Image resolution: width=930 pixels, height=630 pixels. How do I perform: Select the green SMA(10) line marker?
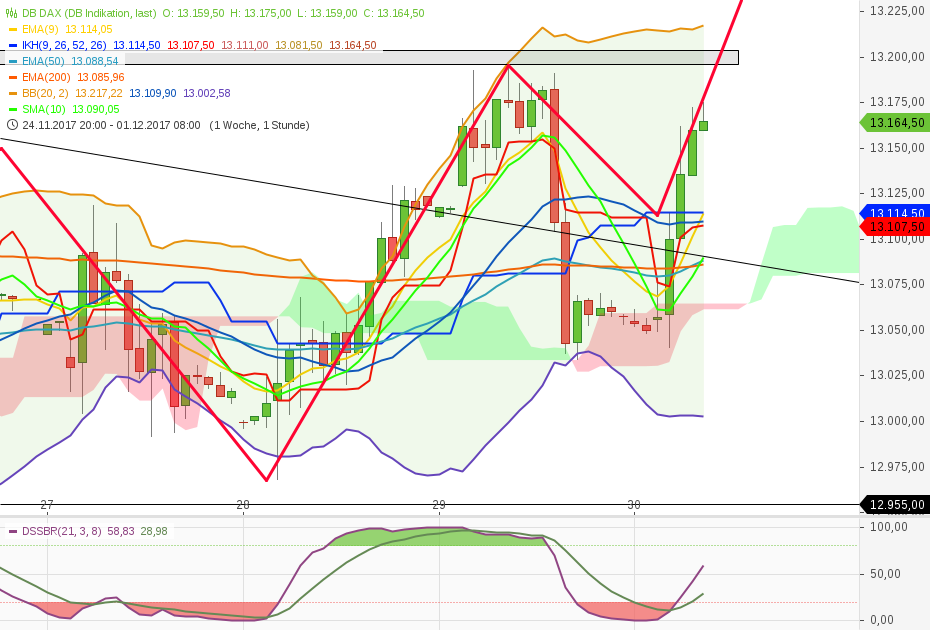point(14,107)
